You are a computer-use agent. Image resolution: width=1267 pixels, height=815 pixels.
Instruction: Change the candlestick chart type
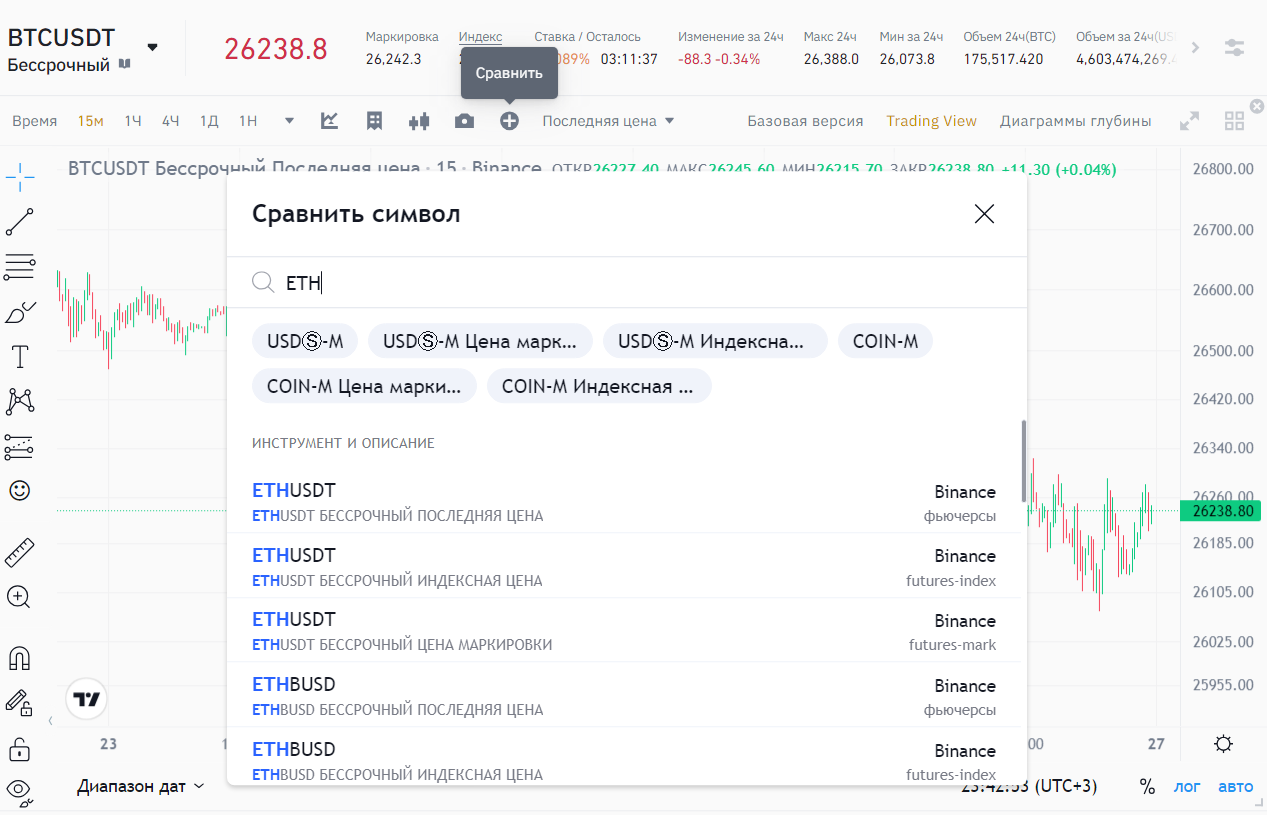tap(419, 121)
